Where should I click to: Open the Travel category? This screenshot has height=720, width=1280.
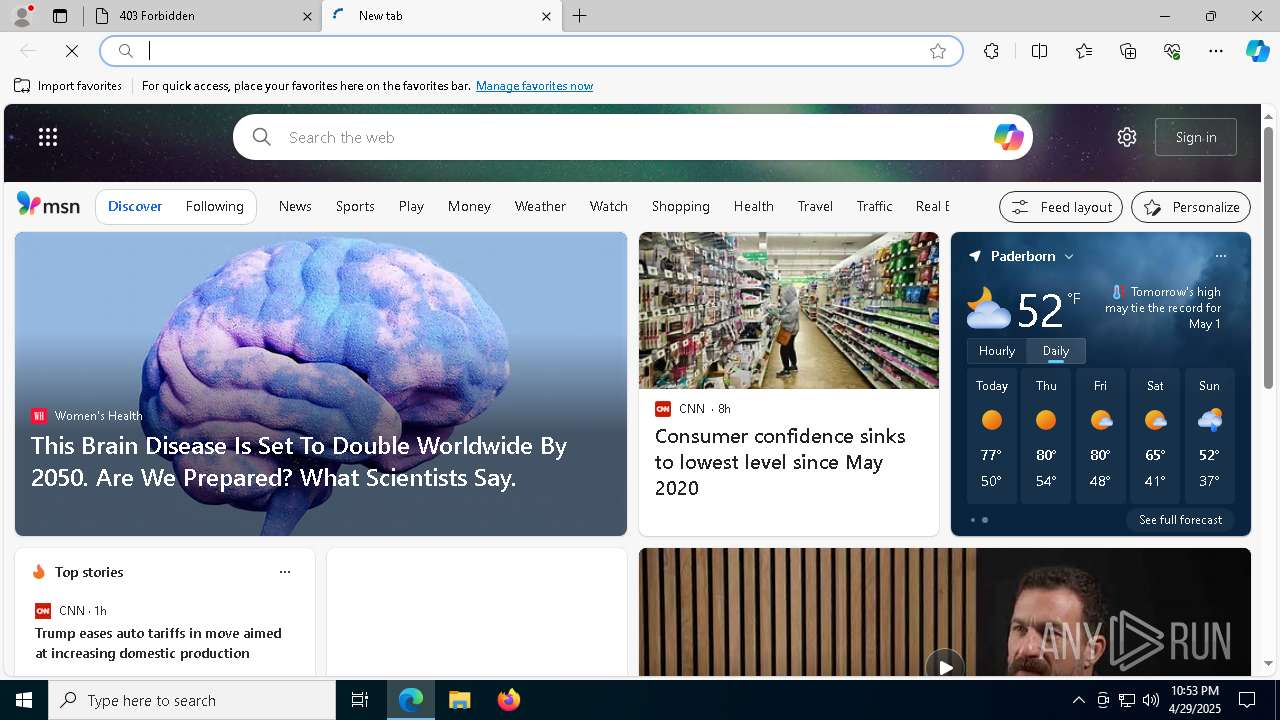815,206
